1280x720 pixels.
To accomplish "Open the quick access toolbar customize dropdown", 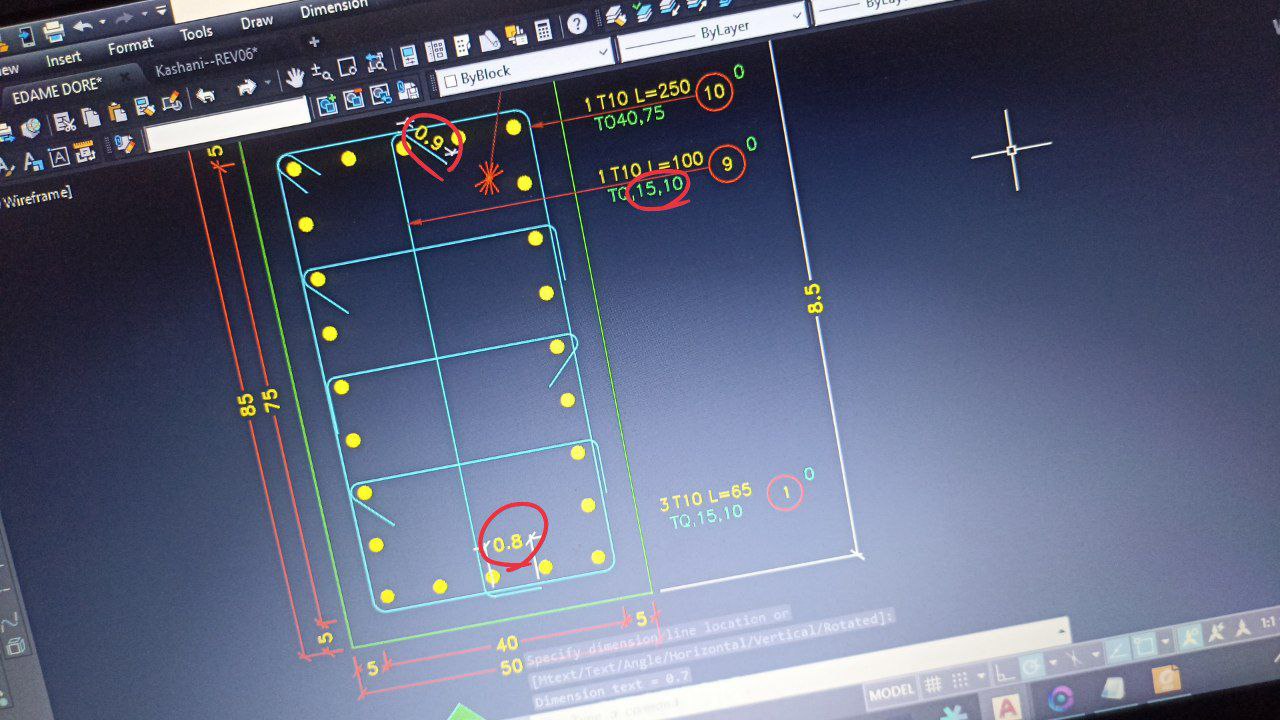I will (161, 10).
